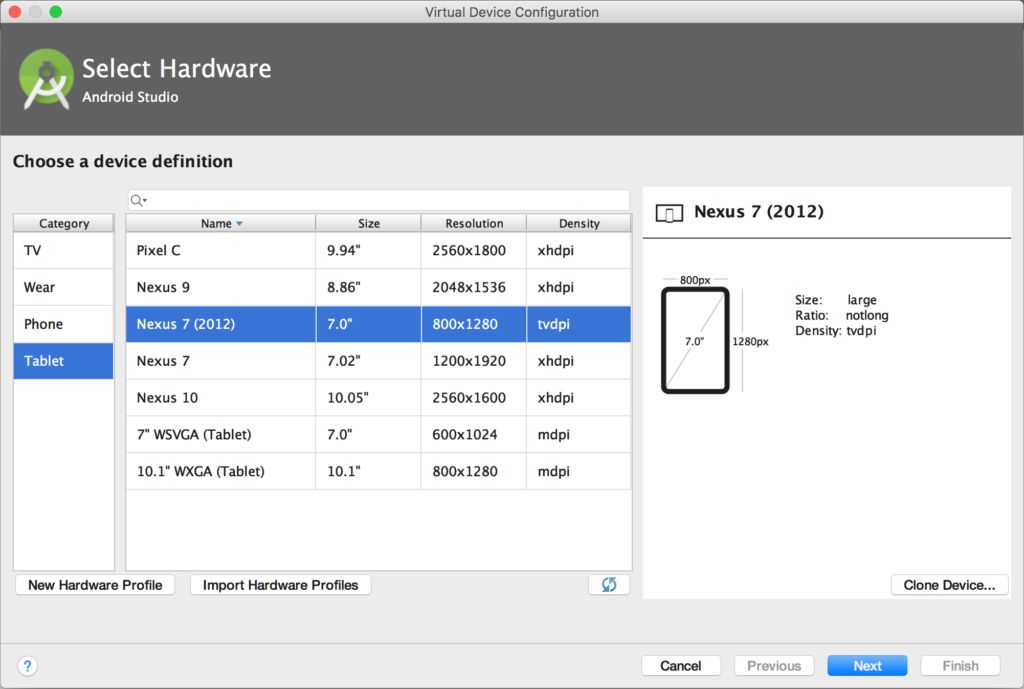The width and height of the screenshot is (1024, 689).
Task: Proceed with the Next button
Action: coord(867,665)
